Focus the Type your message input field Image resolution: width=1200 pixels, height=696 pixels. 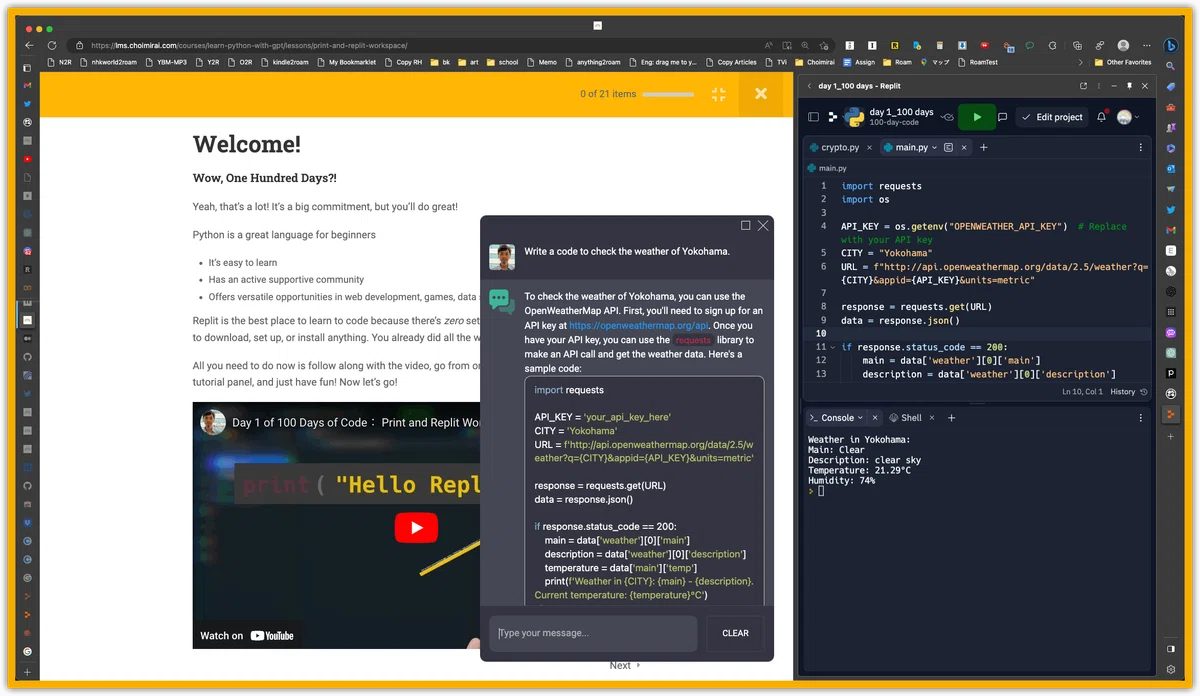pyautogui.click(x=593, y=633)
